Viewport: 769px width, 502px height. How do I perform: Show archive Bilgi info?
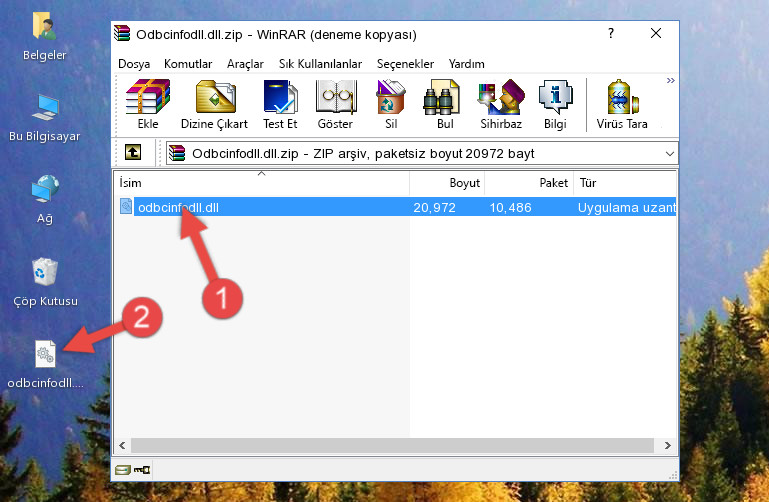coord(555,104)
